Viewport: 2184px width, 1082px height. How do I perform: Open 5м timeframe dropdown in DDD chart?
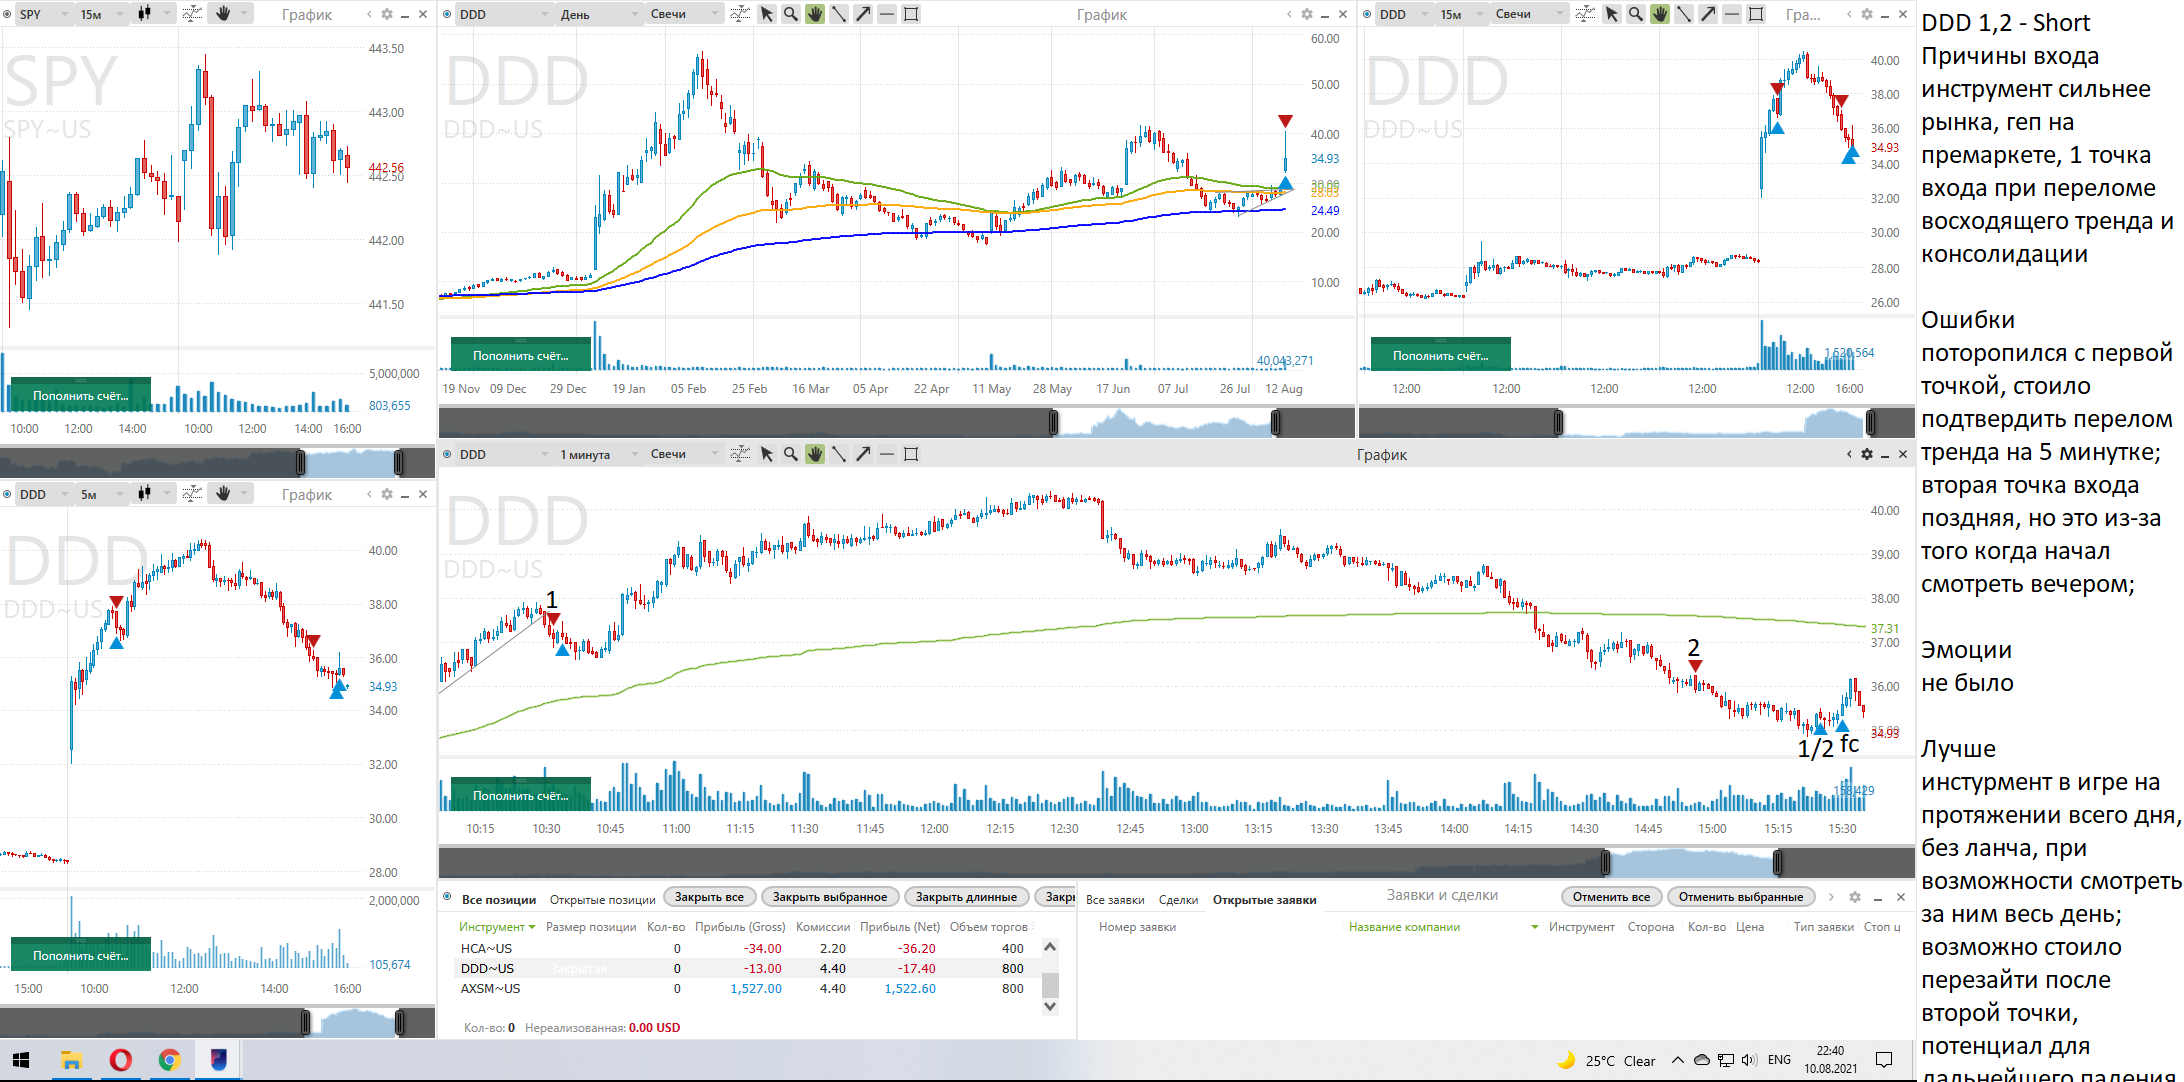pos(103,494)
